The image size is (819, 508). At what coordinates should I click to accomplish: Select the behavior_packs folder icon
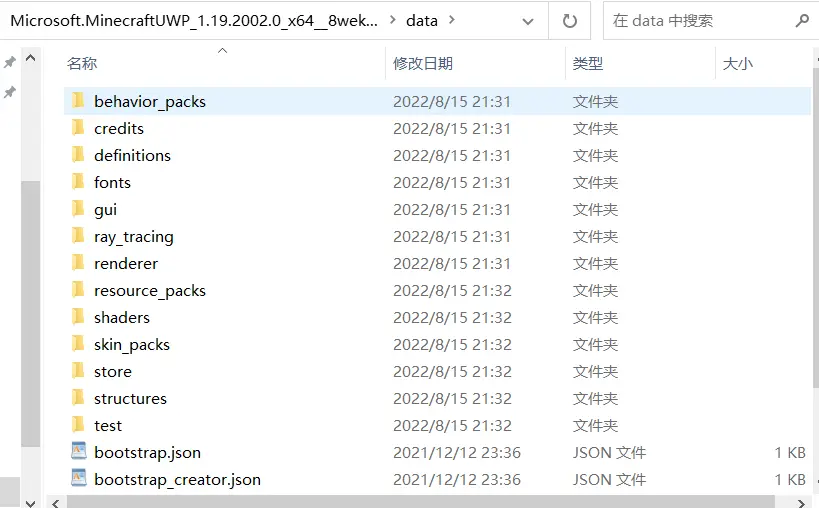pyautogui.click(x=78, y=100)
